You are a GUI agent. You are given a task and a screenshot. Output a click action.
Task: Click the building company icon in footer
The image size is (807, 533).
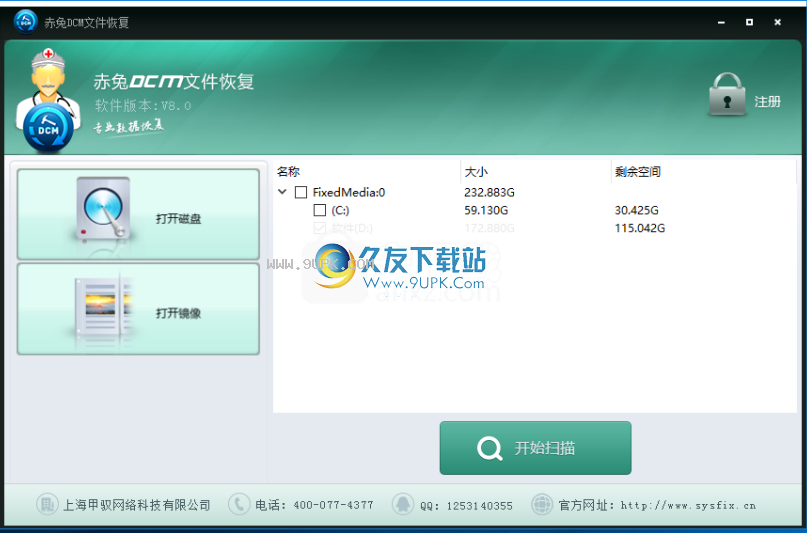pos(47,504)
